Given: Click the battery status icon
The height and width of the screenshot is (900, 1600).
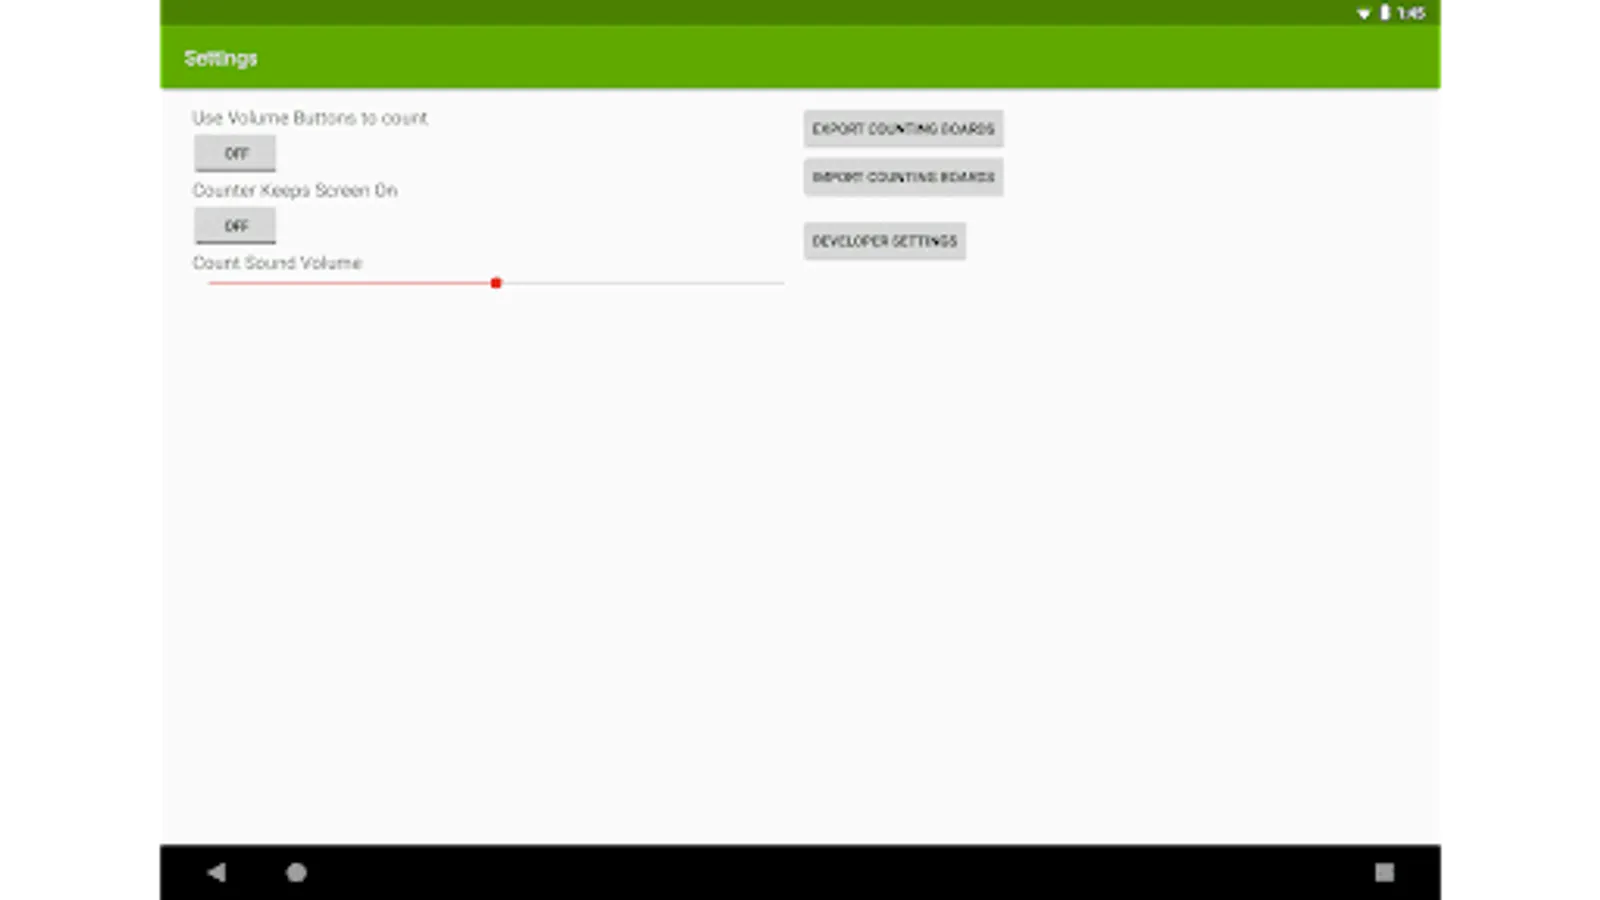Looking at the screenshot, I should coord(1385,12).
